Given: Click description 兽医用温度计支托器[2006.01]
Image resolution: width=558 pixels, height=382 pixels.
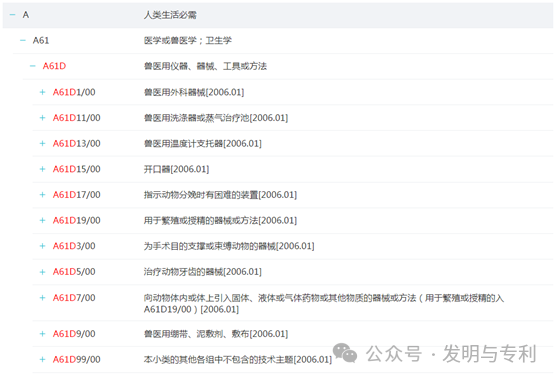Looking at the screenshot, I should point(203,143).
